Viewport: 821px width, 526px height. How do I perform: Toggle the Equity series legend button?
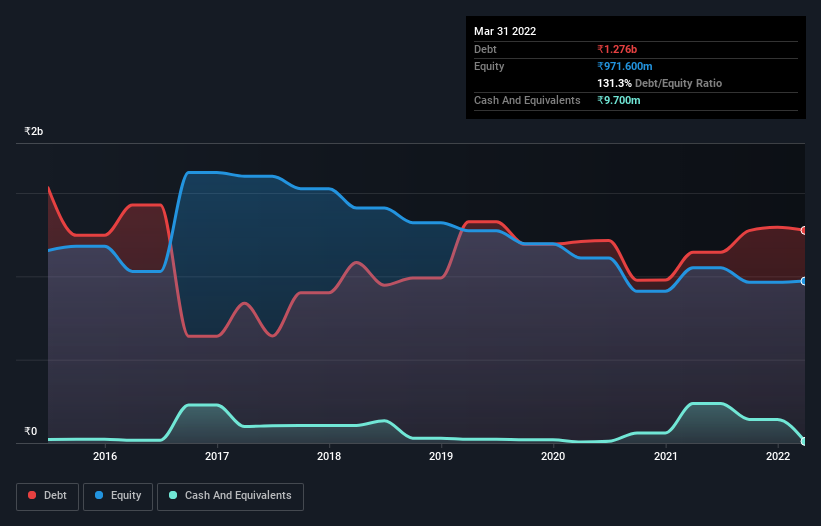118,496
